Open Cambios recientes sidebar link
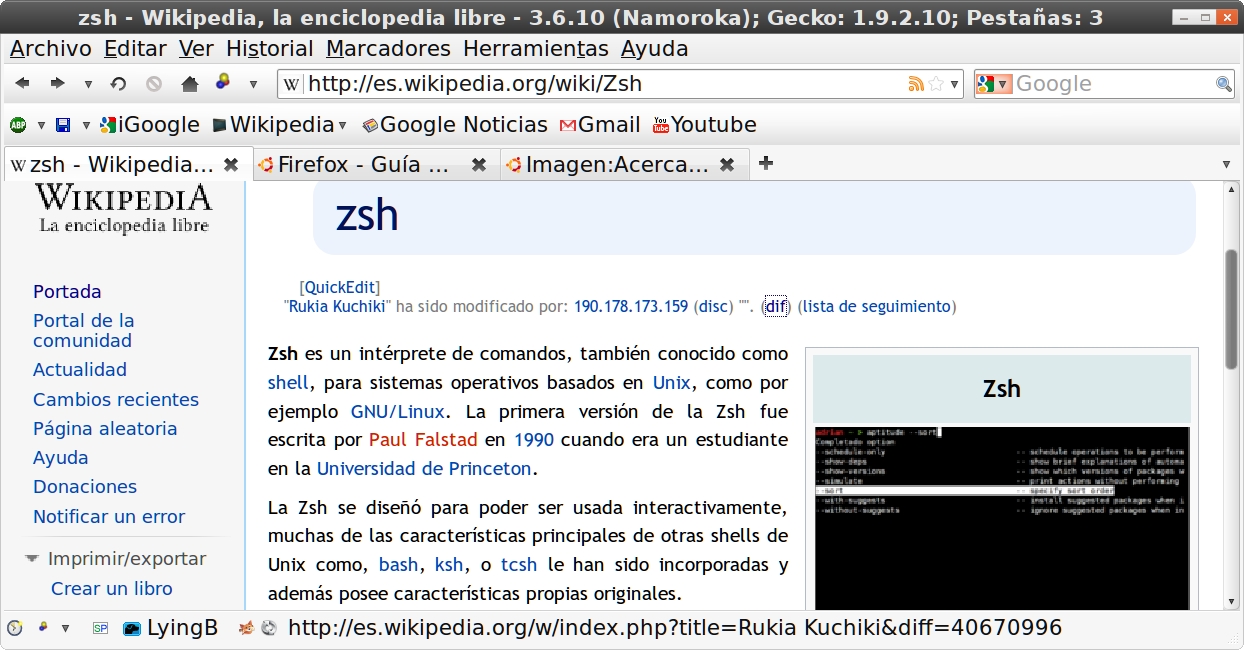The width and height of the screenshot is (1244, 650). tap(116, 400)
